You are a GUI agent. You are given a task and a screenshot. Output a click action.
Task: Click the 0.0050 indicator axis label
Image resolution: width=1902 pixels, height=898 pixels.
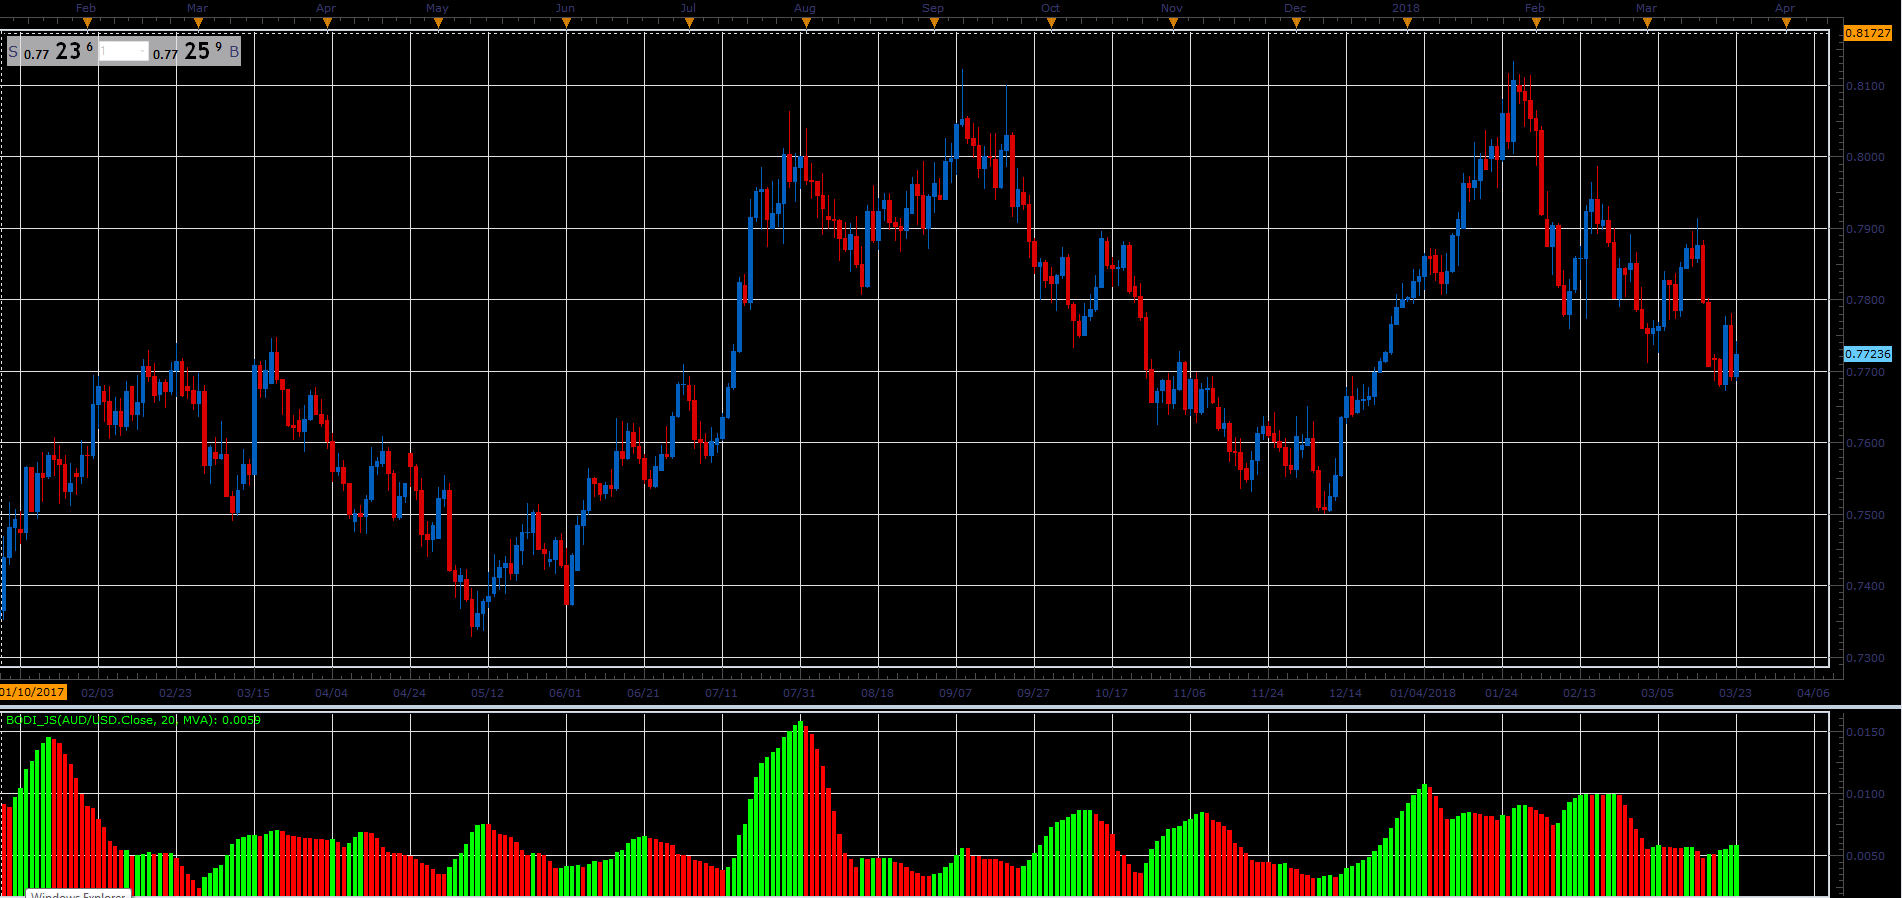pos(1865,856)
